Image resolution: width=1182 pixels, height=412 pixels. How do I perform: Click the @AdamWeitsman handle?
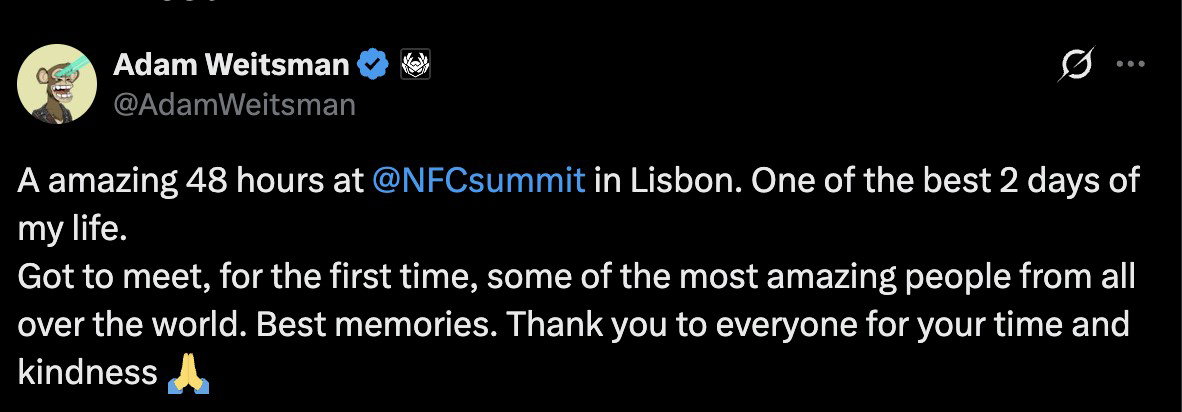click(x=234, y=105)
